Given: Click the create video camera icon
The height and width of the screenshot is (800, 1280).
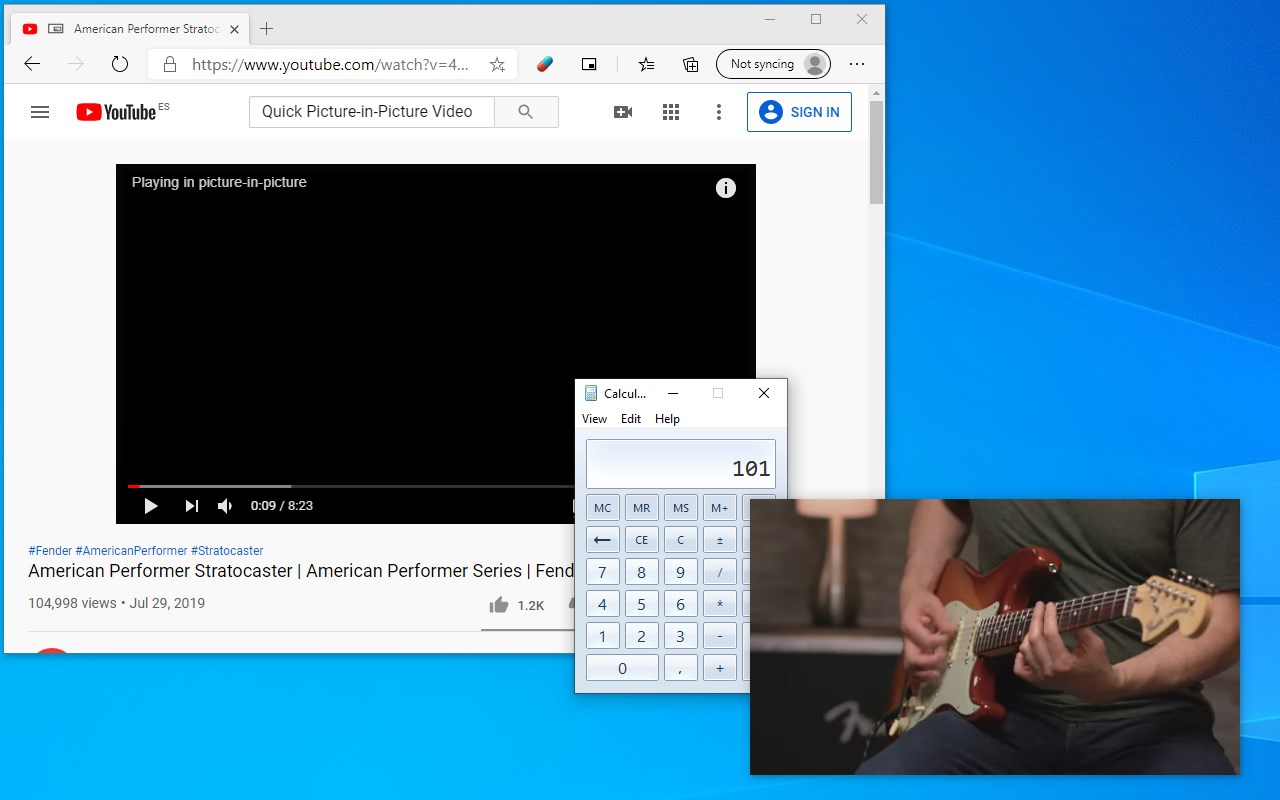Looking at the screenshot, I should pyautogui.click(x=623, y=112).
